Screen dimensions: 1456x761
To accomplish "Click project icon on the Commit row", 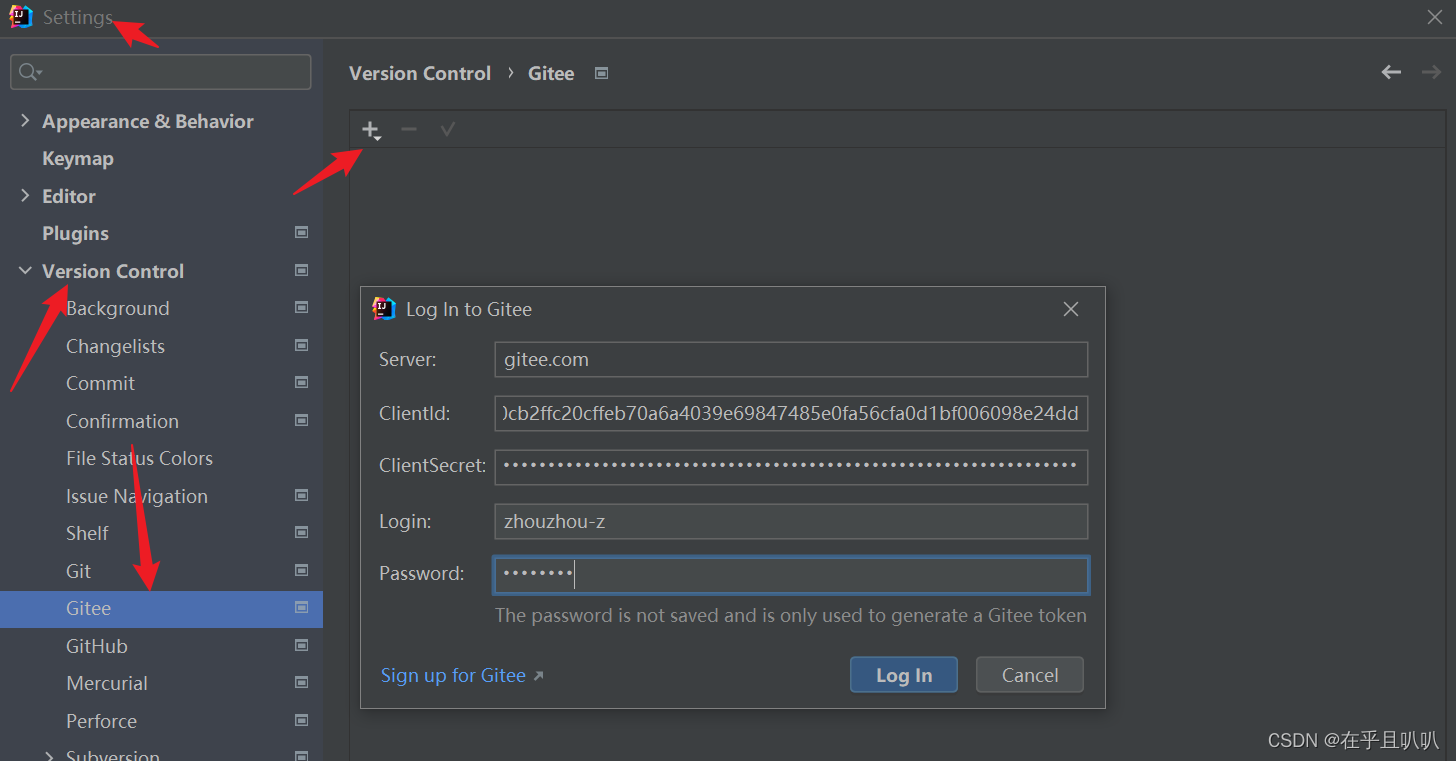I will click(301, 382).
